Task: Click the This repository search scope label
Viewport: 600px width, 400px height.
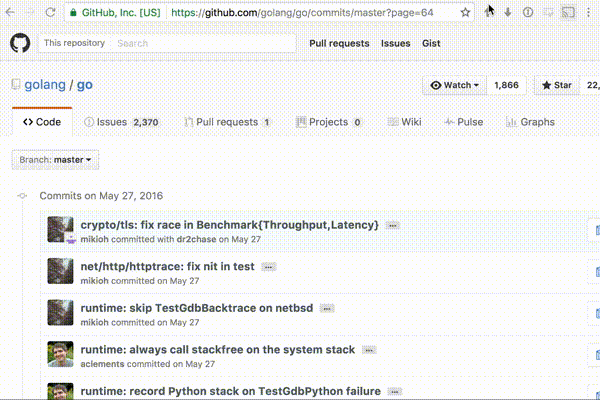Action: pos(74,43)
